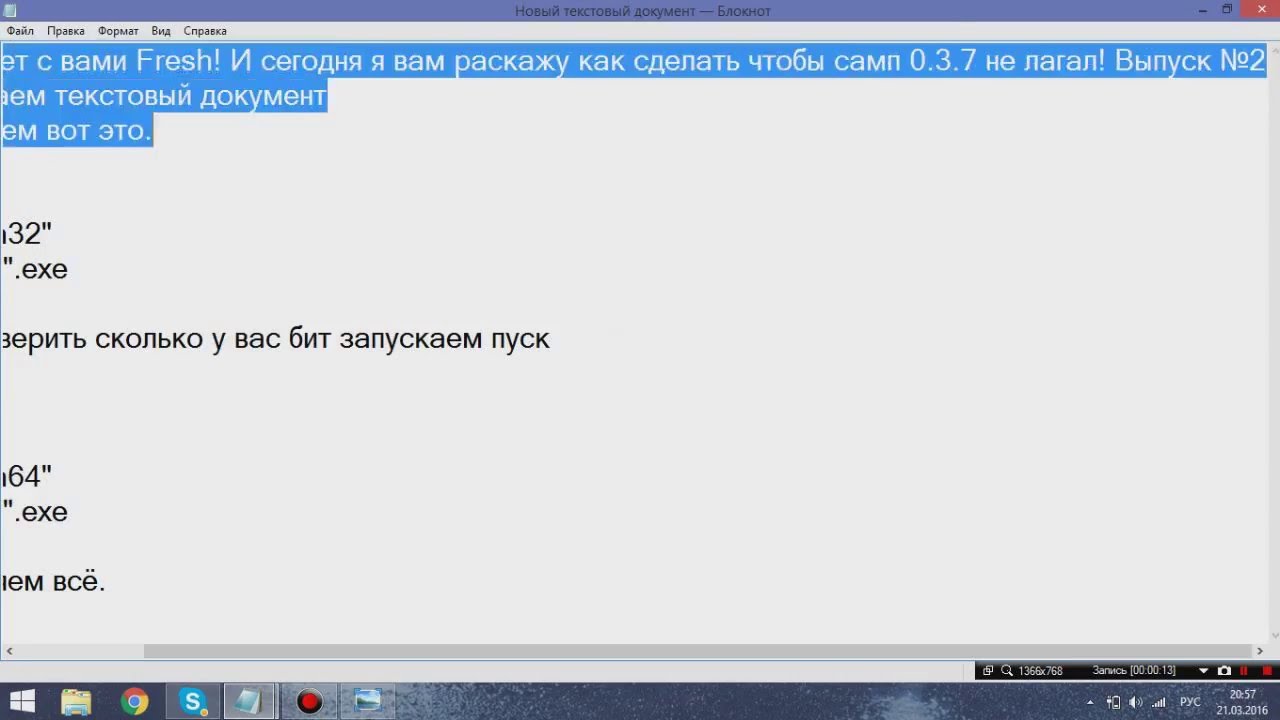Click the scrollbar left arrow
The height and width of the screenshot is (720, 1280).
point(9,651)
